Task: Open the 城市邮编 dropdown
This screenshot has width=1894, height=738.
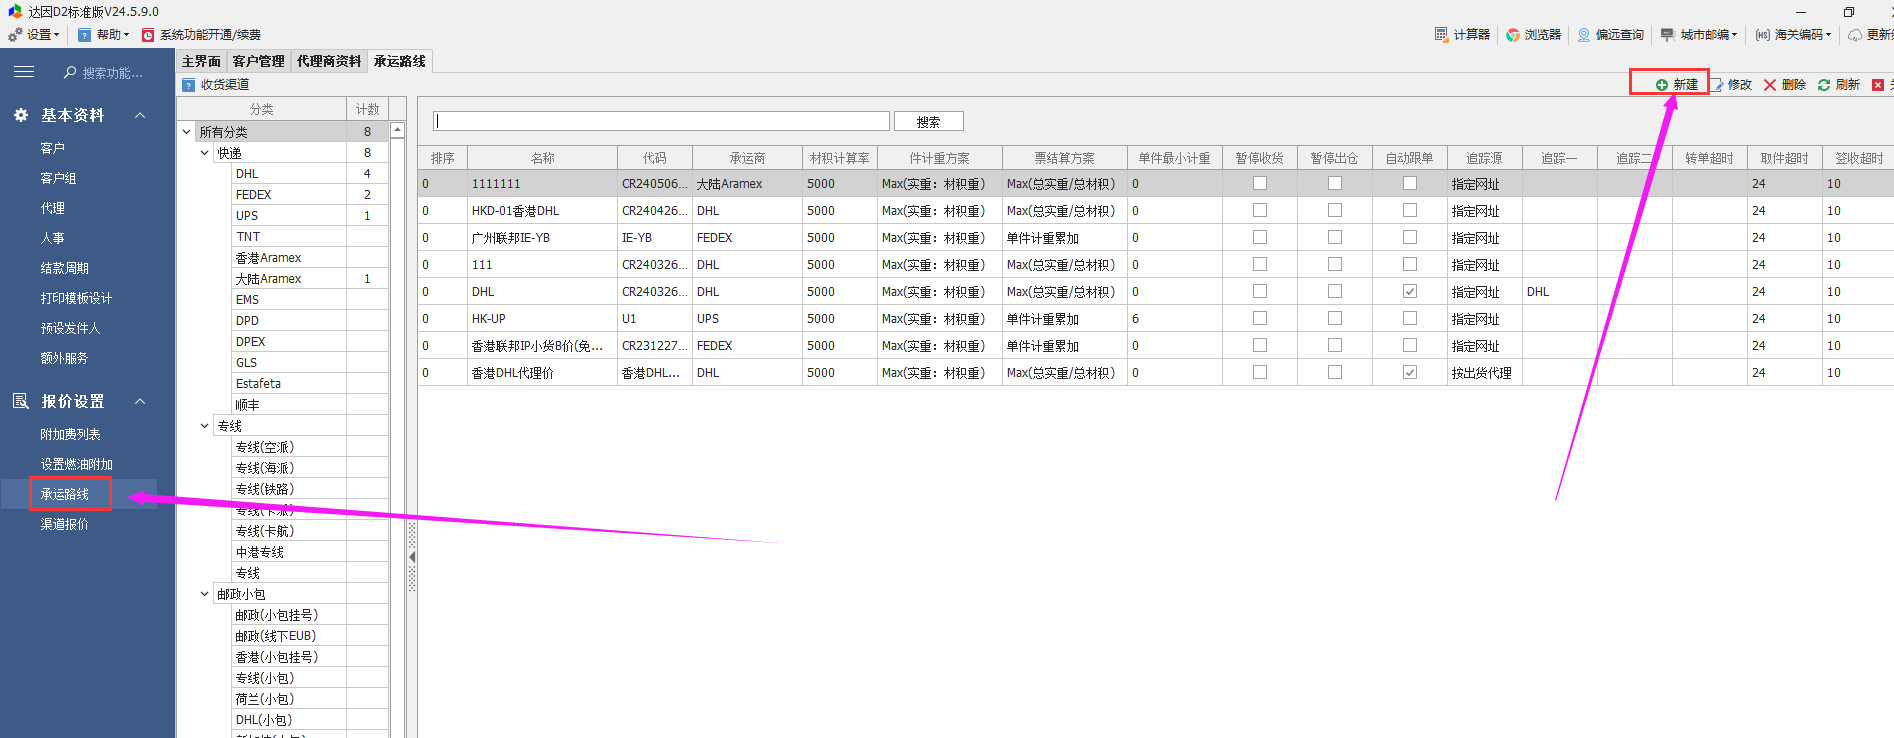Action: pyautogui.click(x=1699, y=34)
